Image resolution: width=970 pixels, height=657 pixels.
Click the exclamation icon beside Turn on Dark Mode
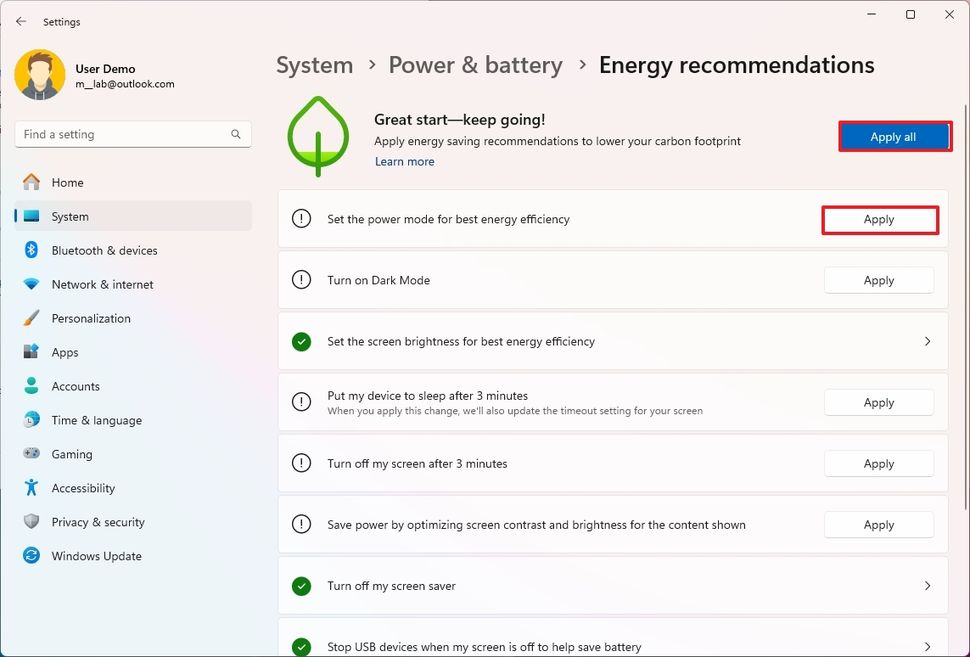coord(301,280)
